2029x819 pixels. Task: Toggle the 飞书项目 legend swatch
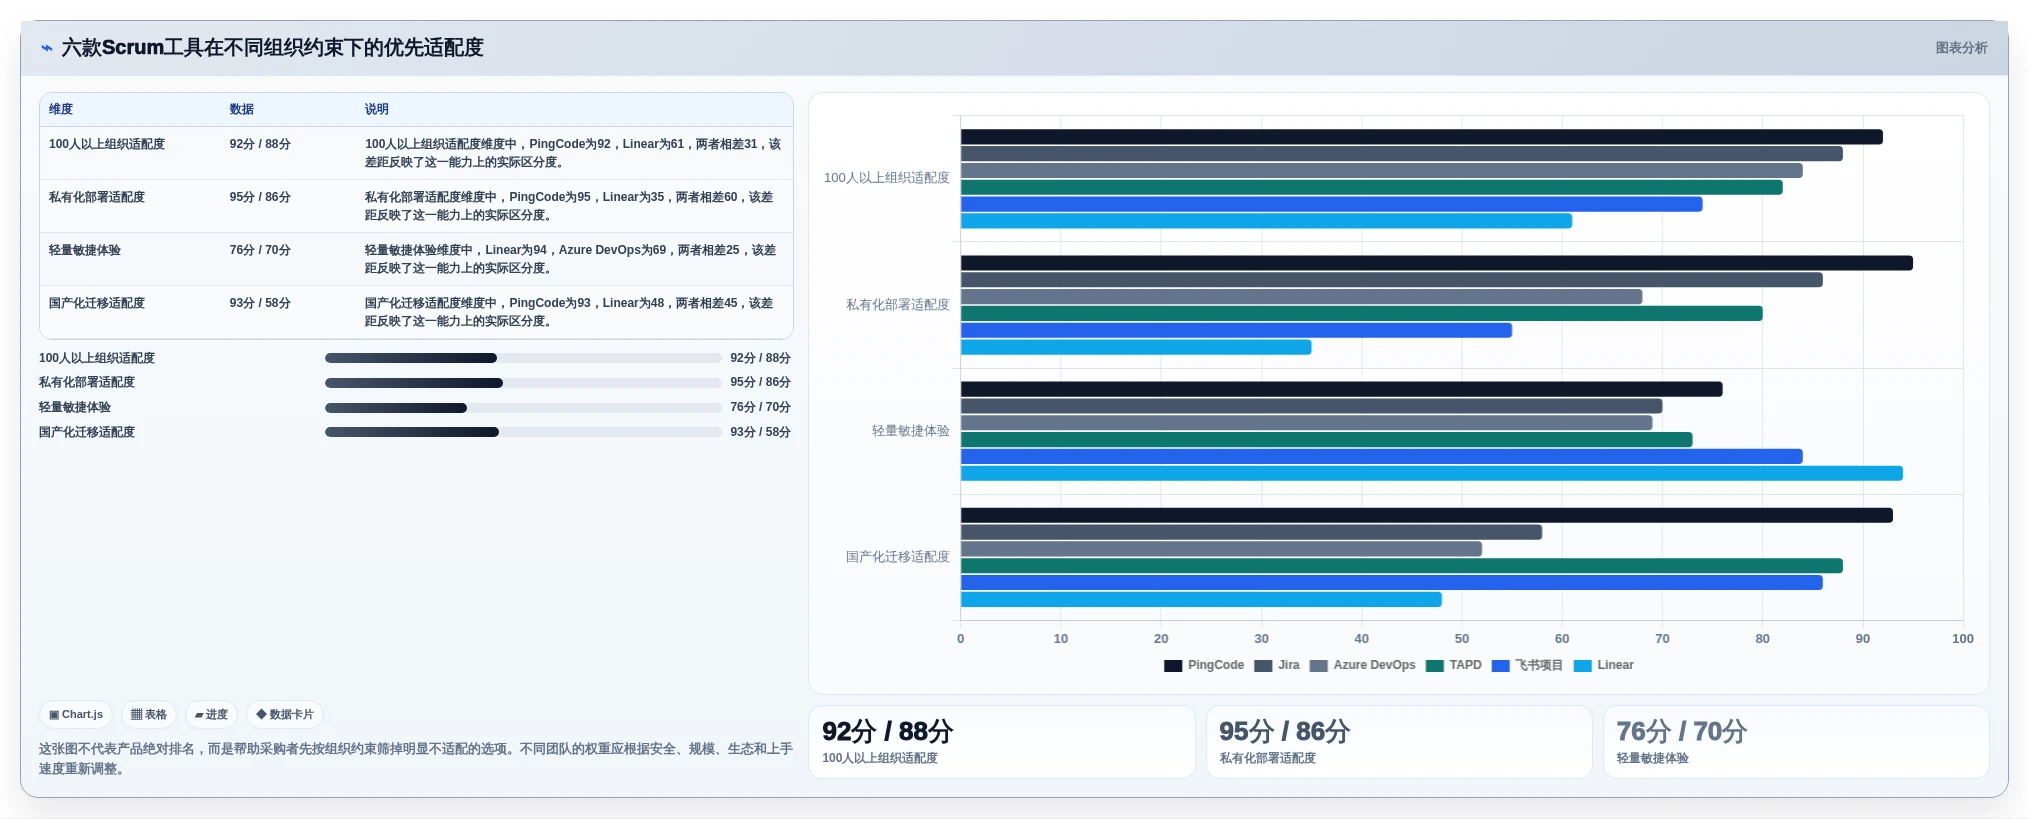pyautogui.click(x=1500, y=666)
